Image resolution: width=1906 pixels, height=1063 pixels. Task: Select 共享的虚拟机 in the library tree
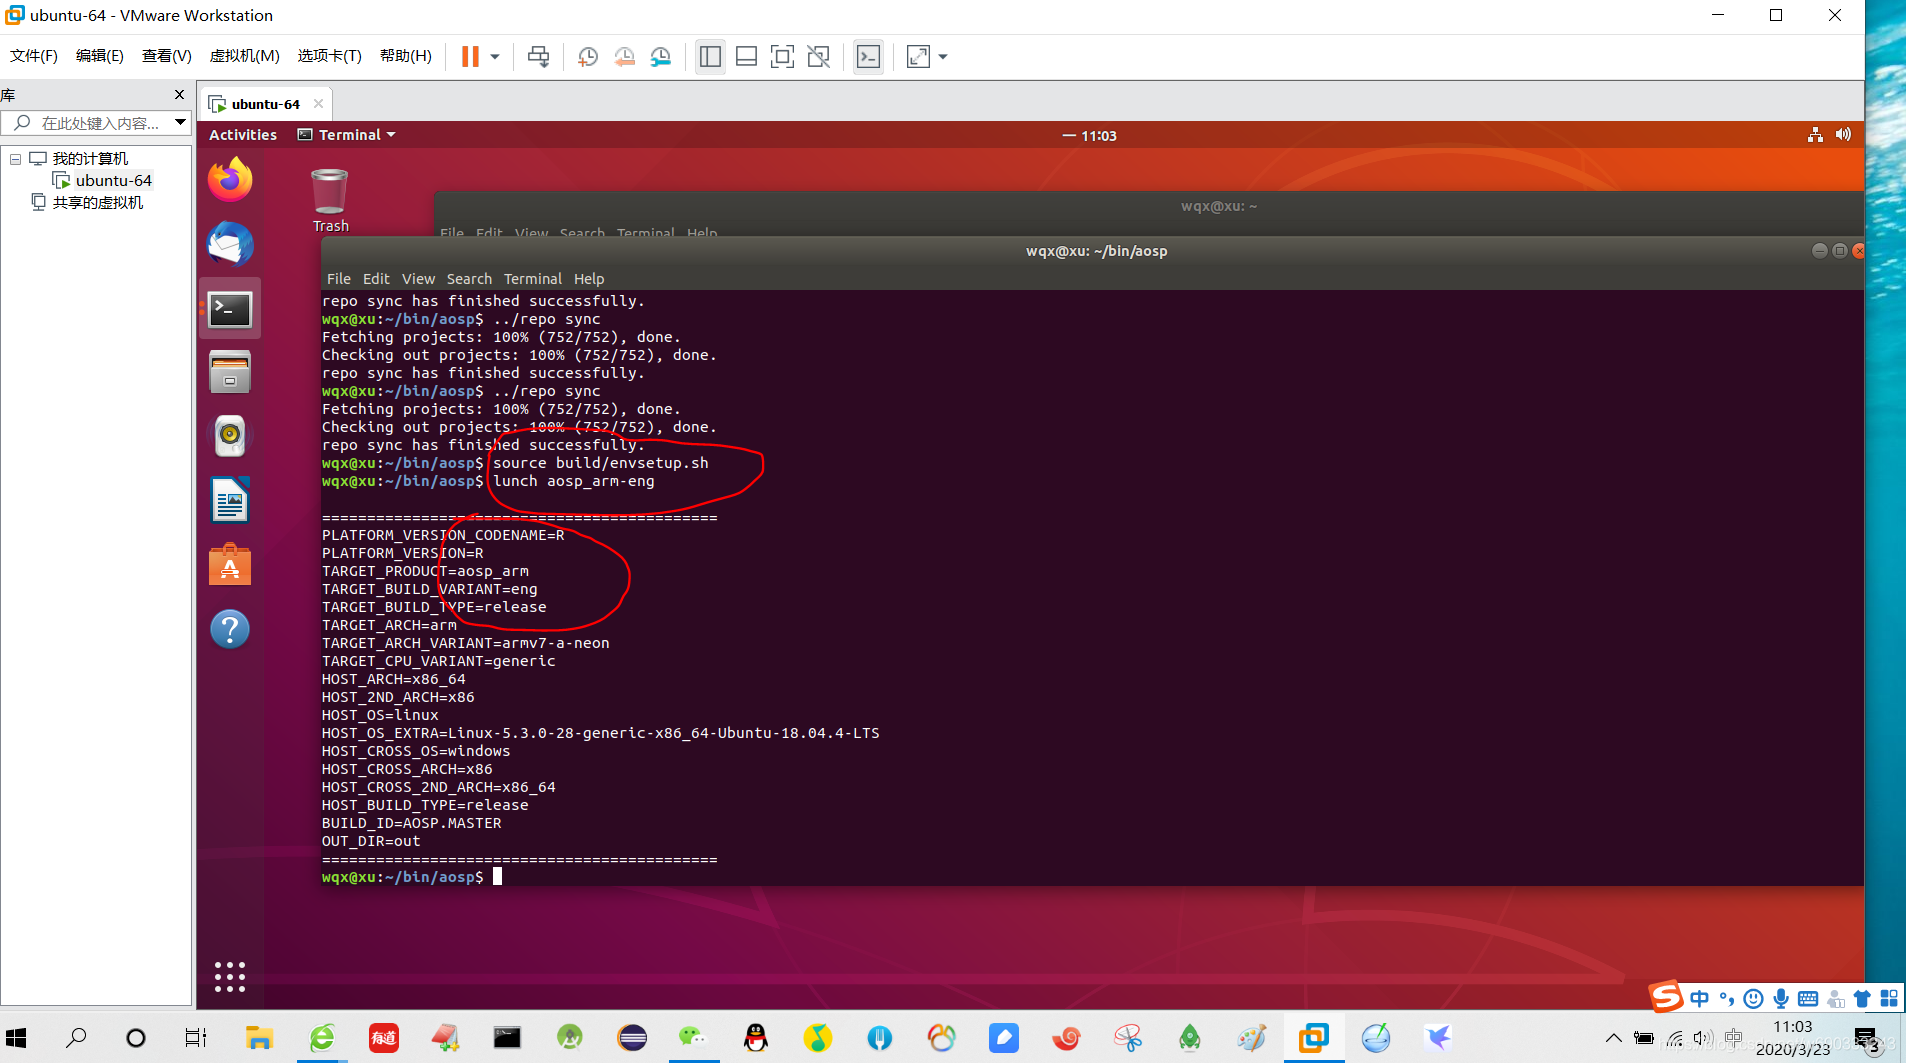pos(97,203)
